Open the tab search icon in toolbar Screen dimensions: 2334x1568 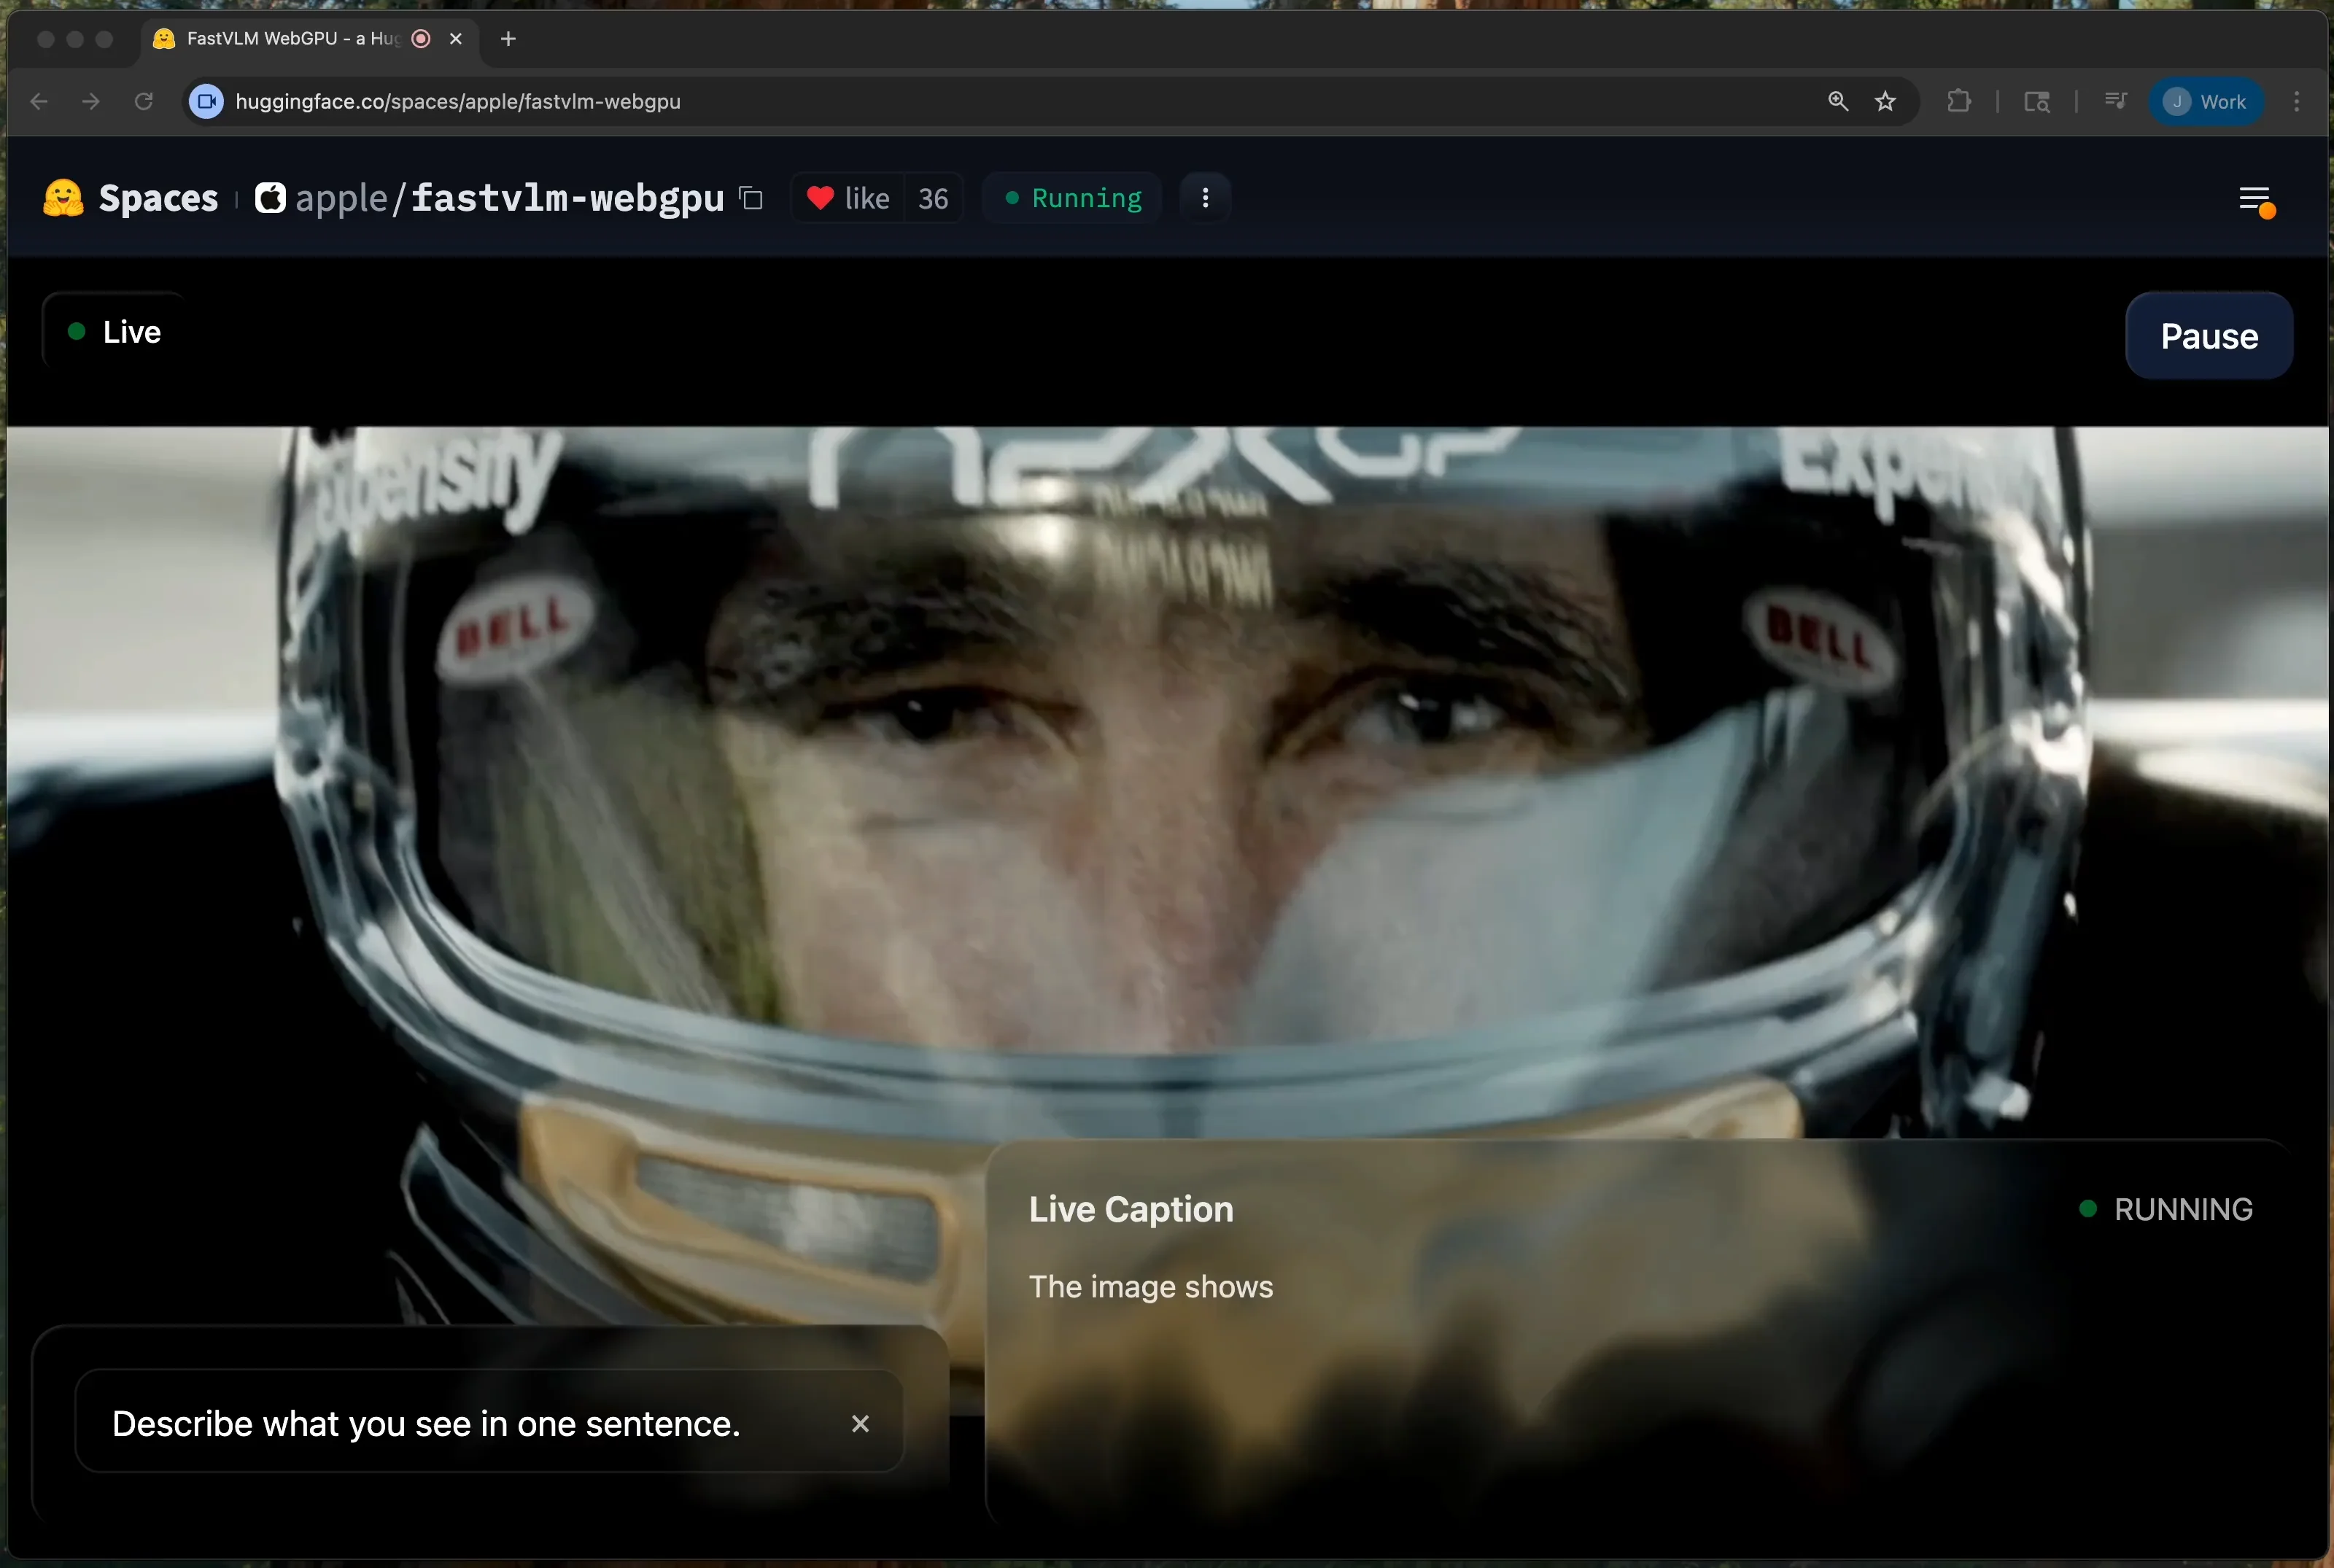point(2037,101)
